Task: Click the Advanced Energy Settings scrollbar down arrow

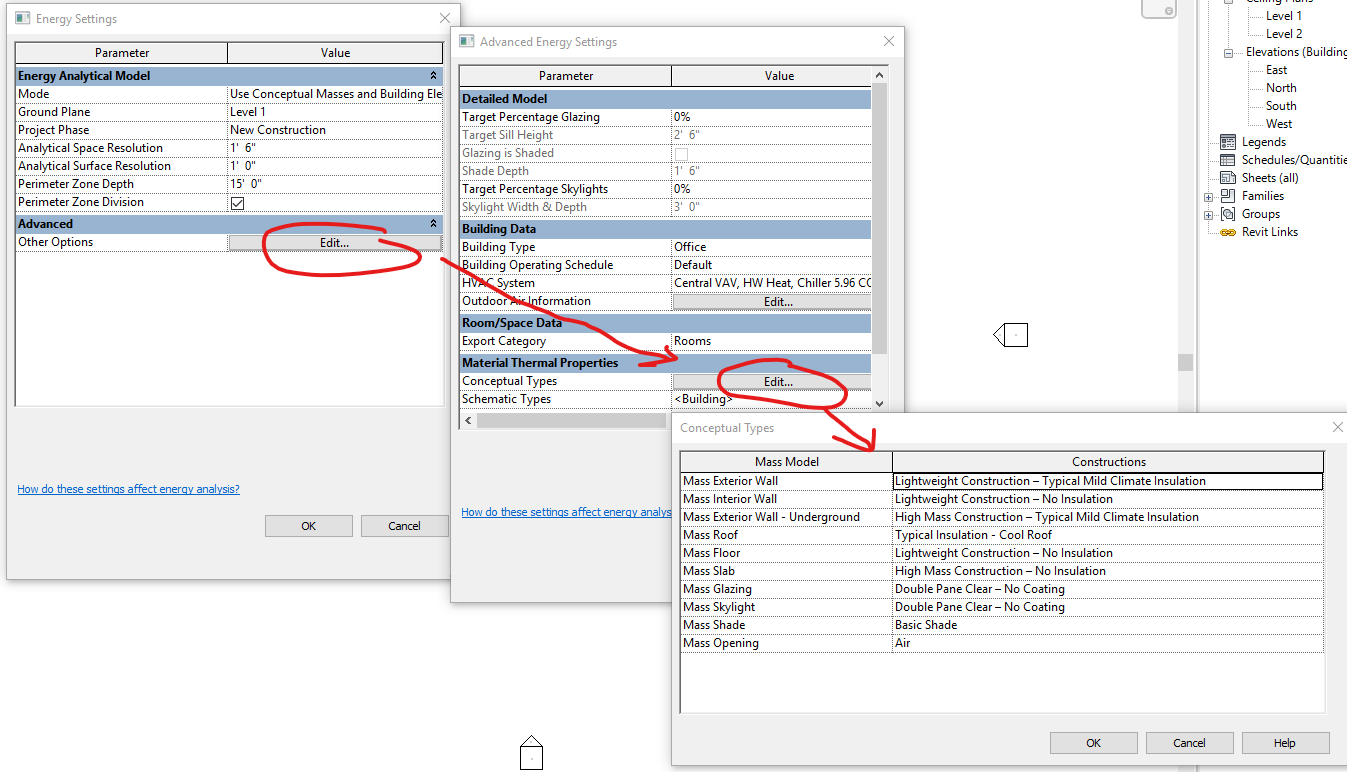Action: tap(878, 403)
